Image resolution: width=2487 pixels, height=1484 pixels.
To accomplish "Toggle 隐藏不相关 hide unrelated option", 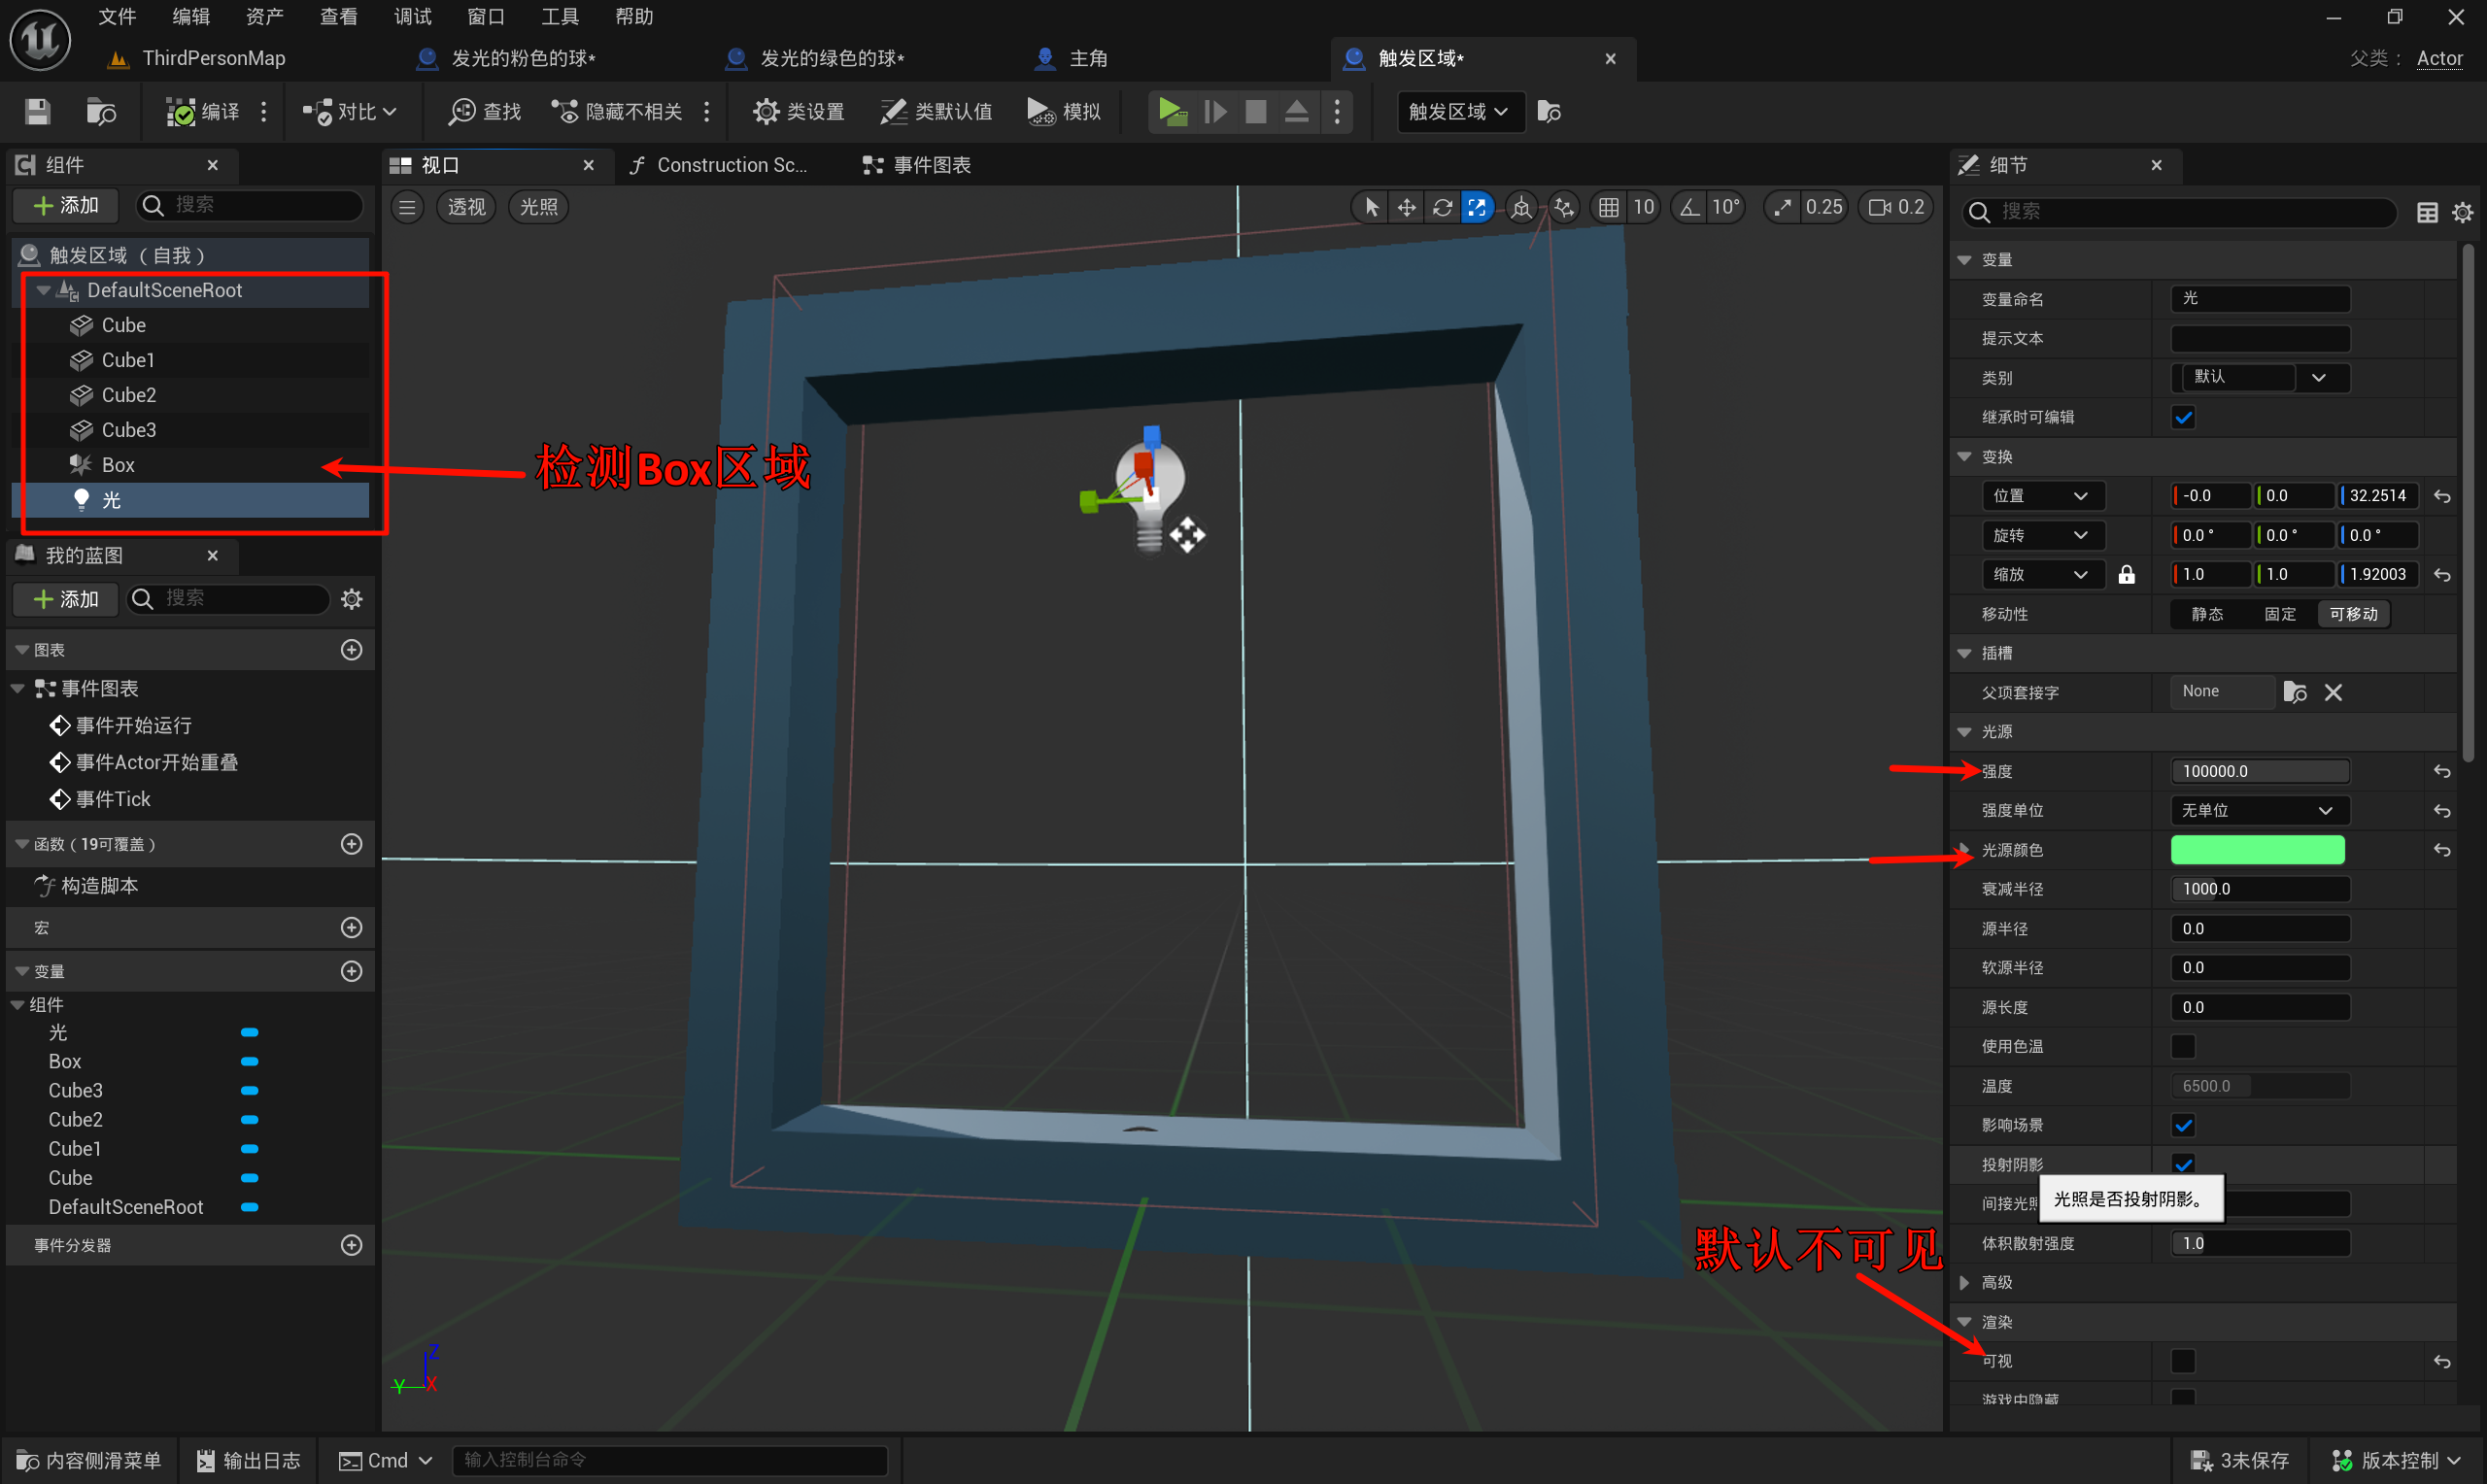I will pos(618,111).
